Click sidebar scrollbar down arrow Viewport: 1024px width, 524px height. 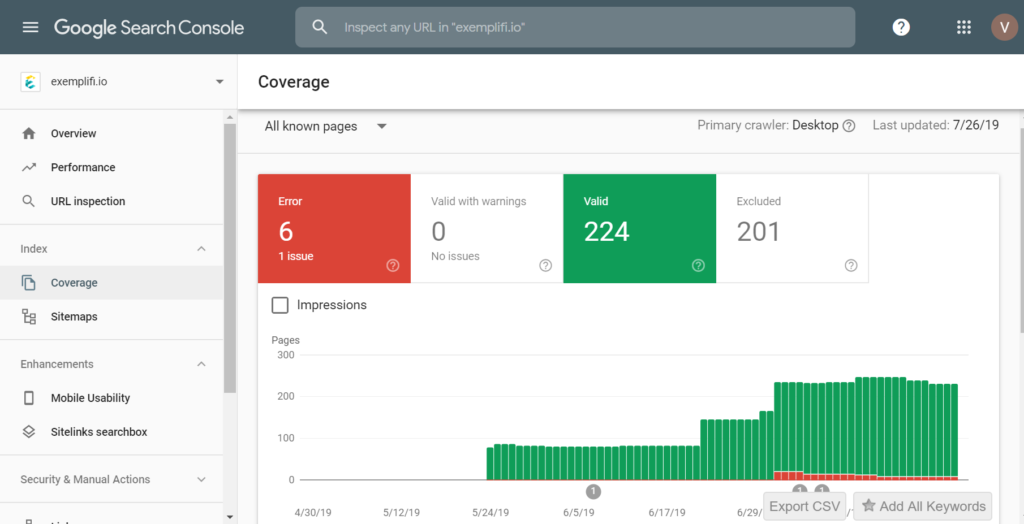pyautogui.click(x=229, y=517)
